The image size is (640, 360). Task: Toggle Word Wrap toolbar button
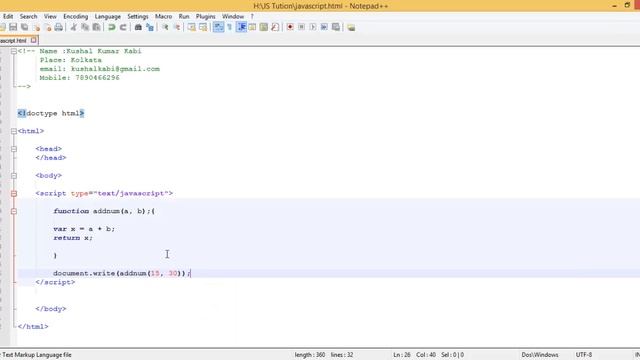click(x=218, y=27)
